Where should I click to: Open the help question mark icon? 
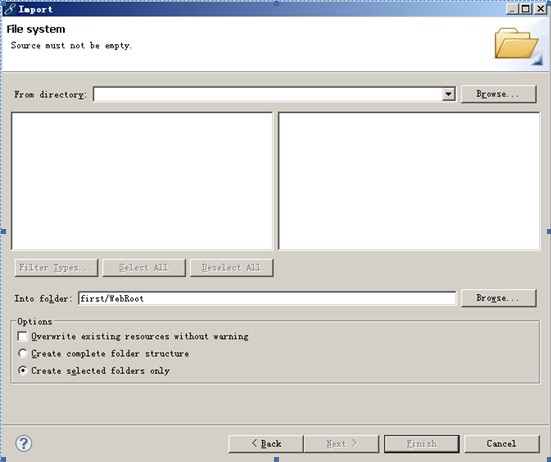pos(24,443)
